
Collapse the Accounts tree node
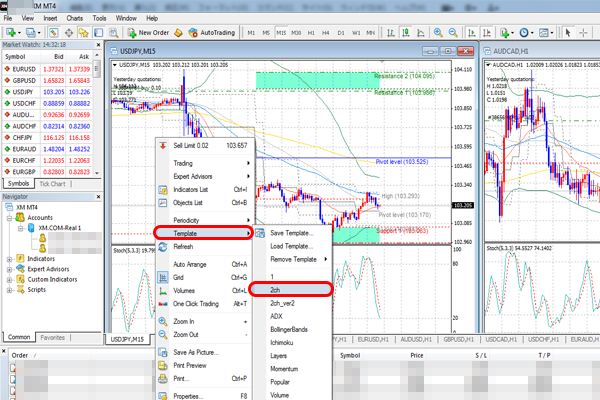pyautogui.click(x=9, y=218)
